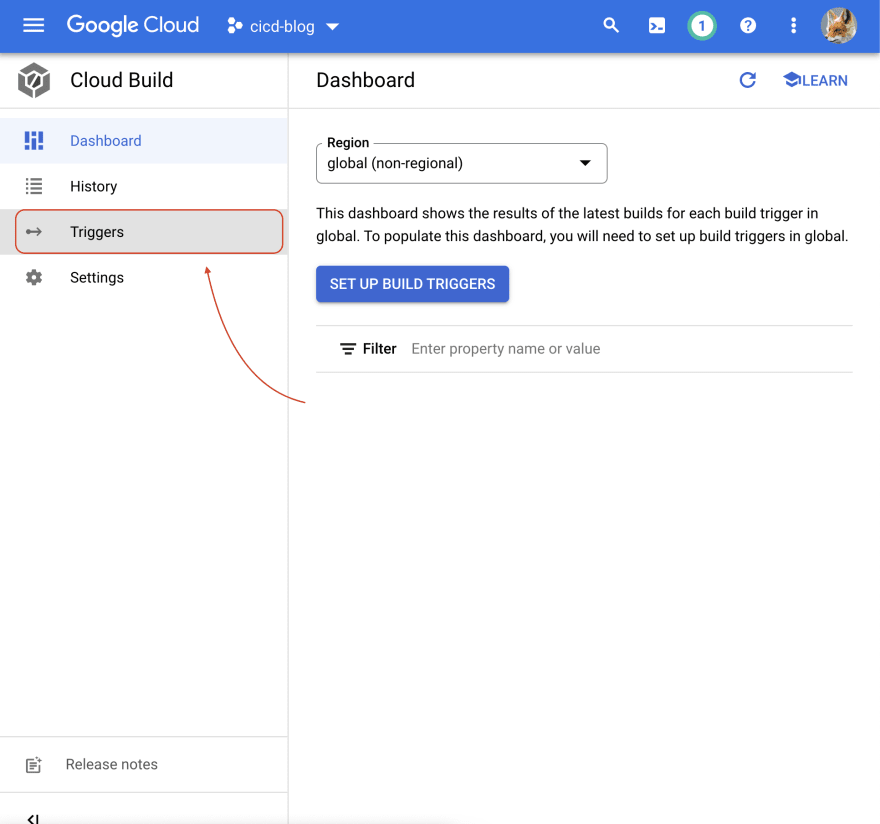Open the cicd-blog project selector
This screenshot has height=824, width=880.
[283, 26]
